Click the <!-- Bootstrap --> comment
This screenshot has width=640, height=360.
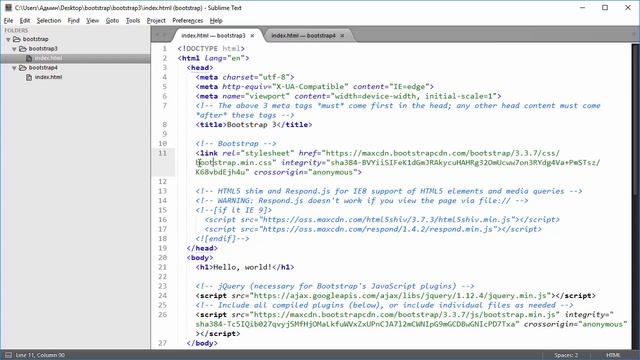[236, 144]
